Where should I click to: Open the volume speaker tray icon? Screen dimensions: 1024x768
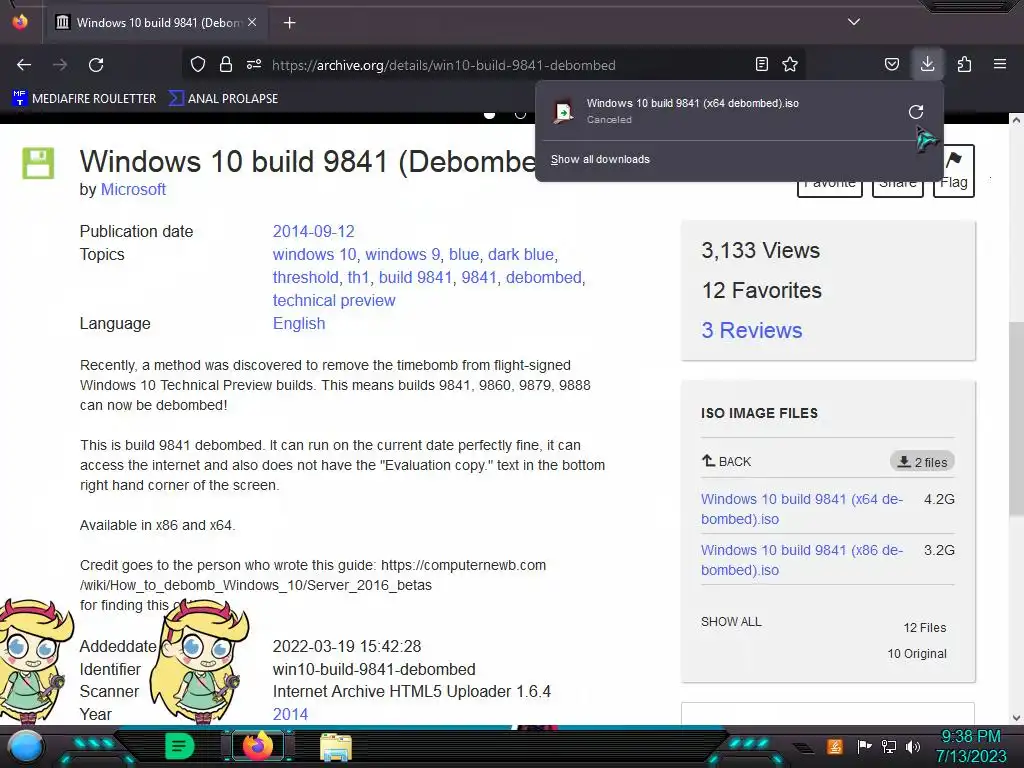click(913, 746)
